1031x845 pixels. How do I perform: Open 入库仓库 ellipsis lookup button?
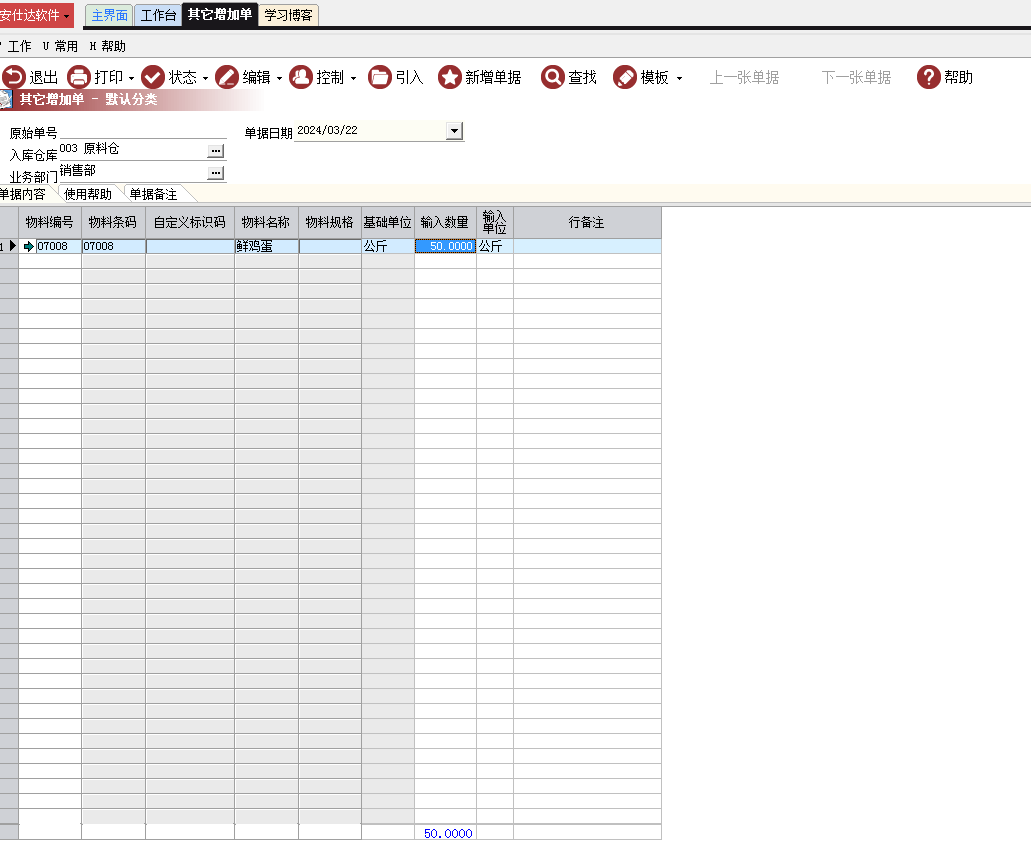[216, 151]
